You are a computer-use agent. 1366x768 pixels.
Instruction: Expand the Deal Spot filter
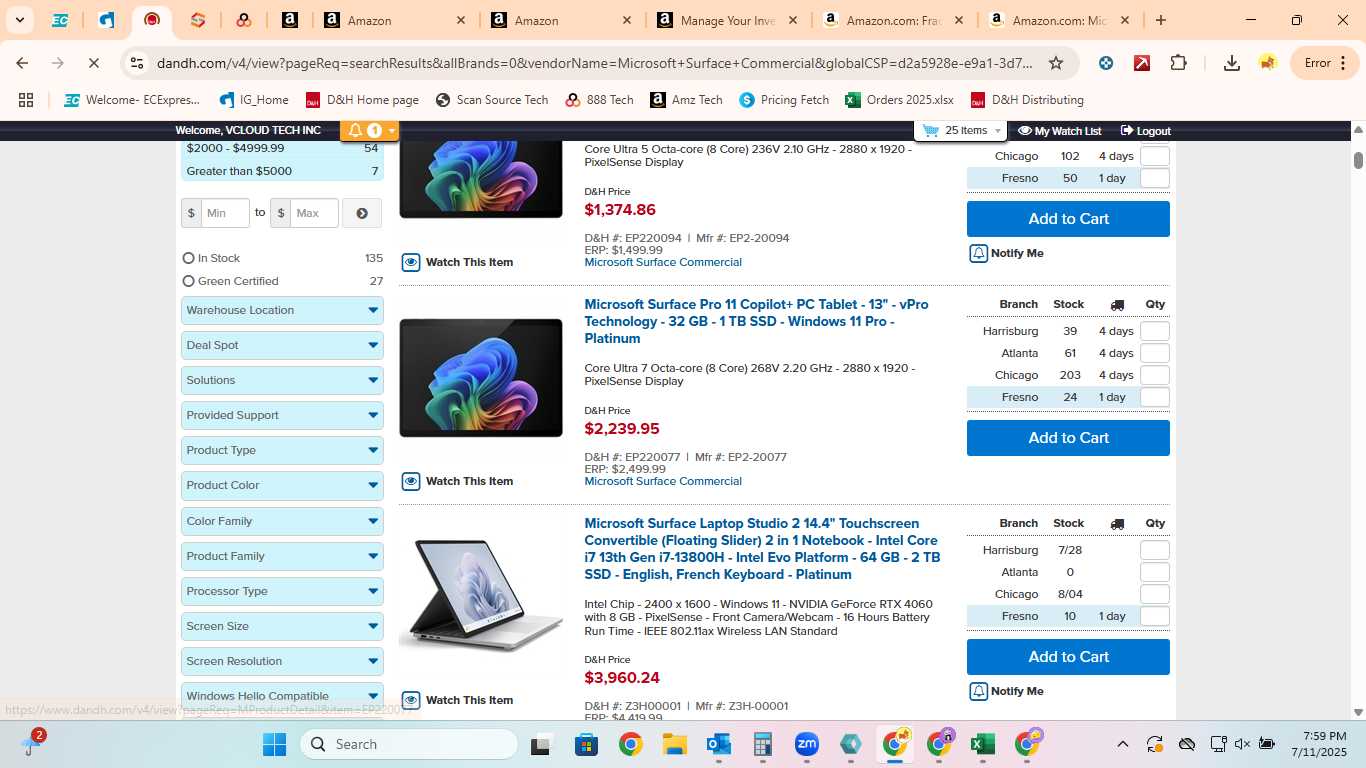[x=282, y=345]
